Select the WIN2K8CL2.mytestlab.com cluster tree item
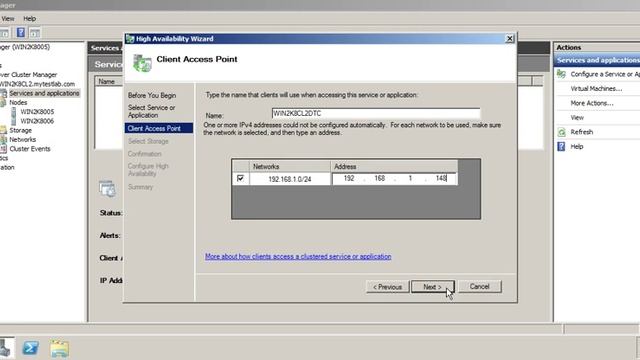 tap(37, 84)
